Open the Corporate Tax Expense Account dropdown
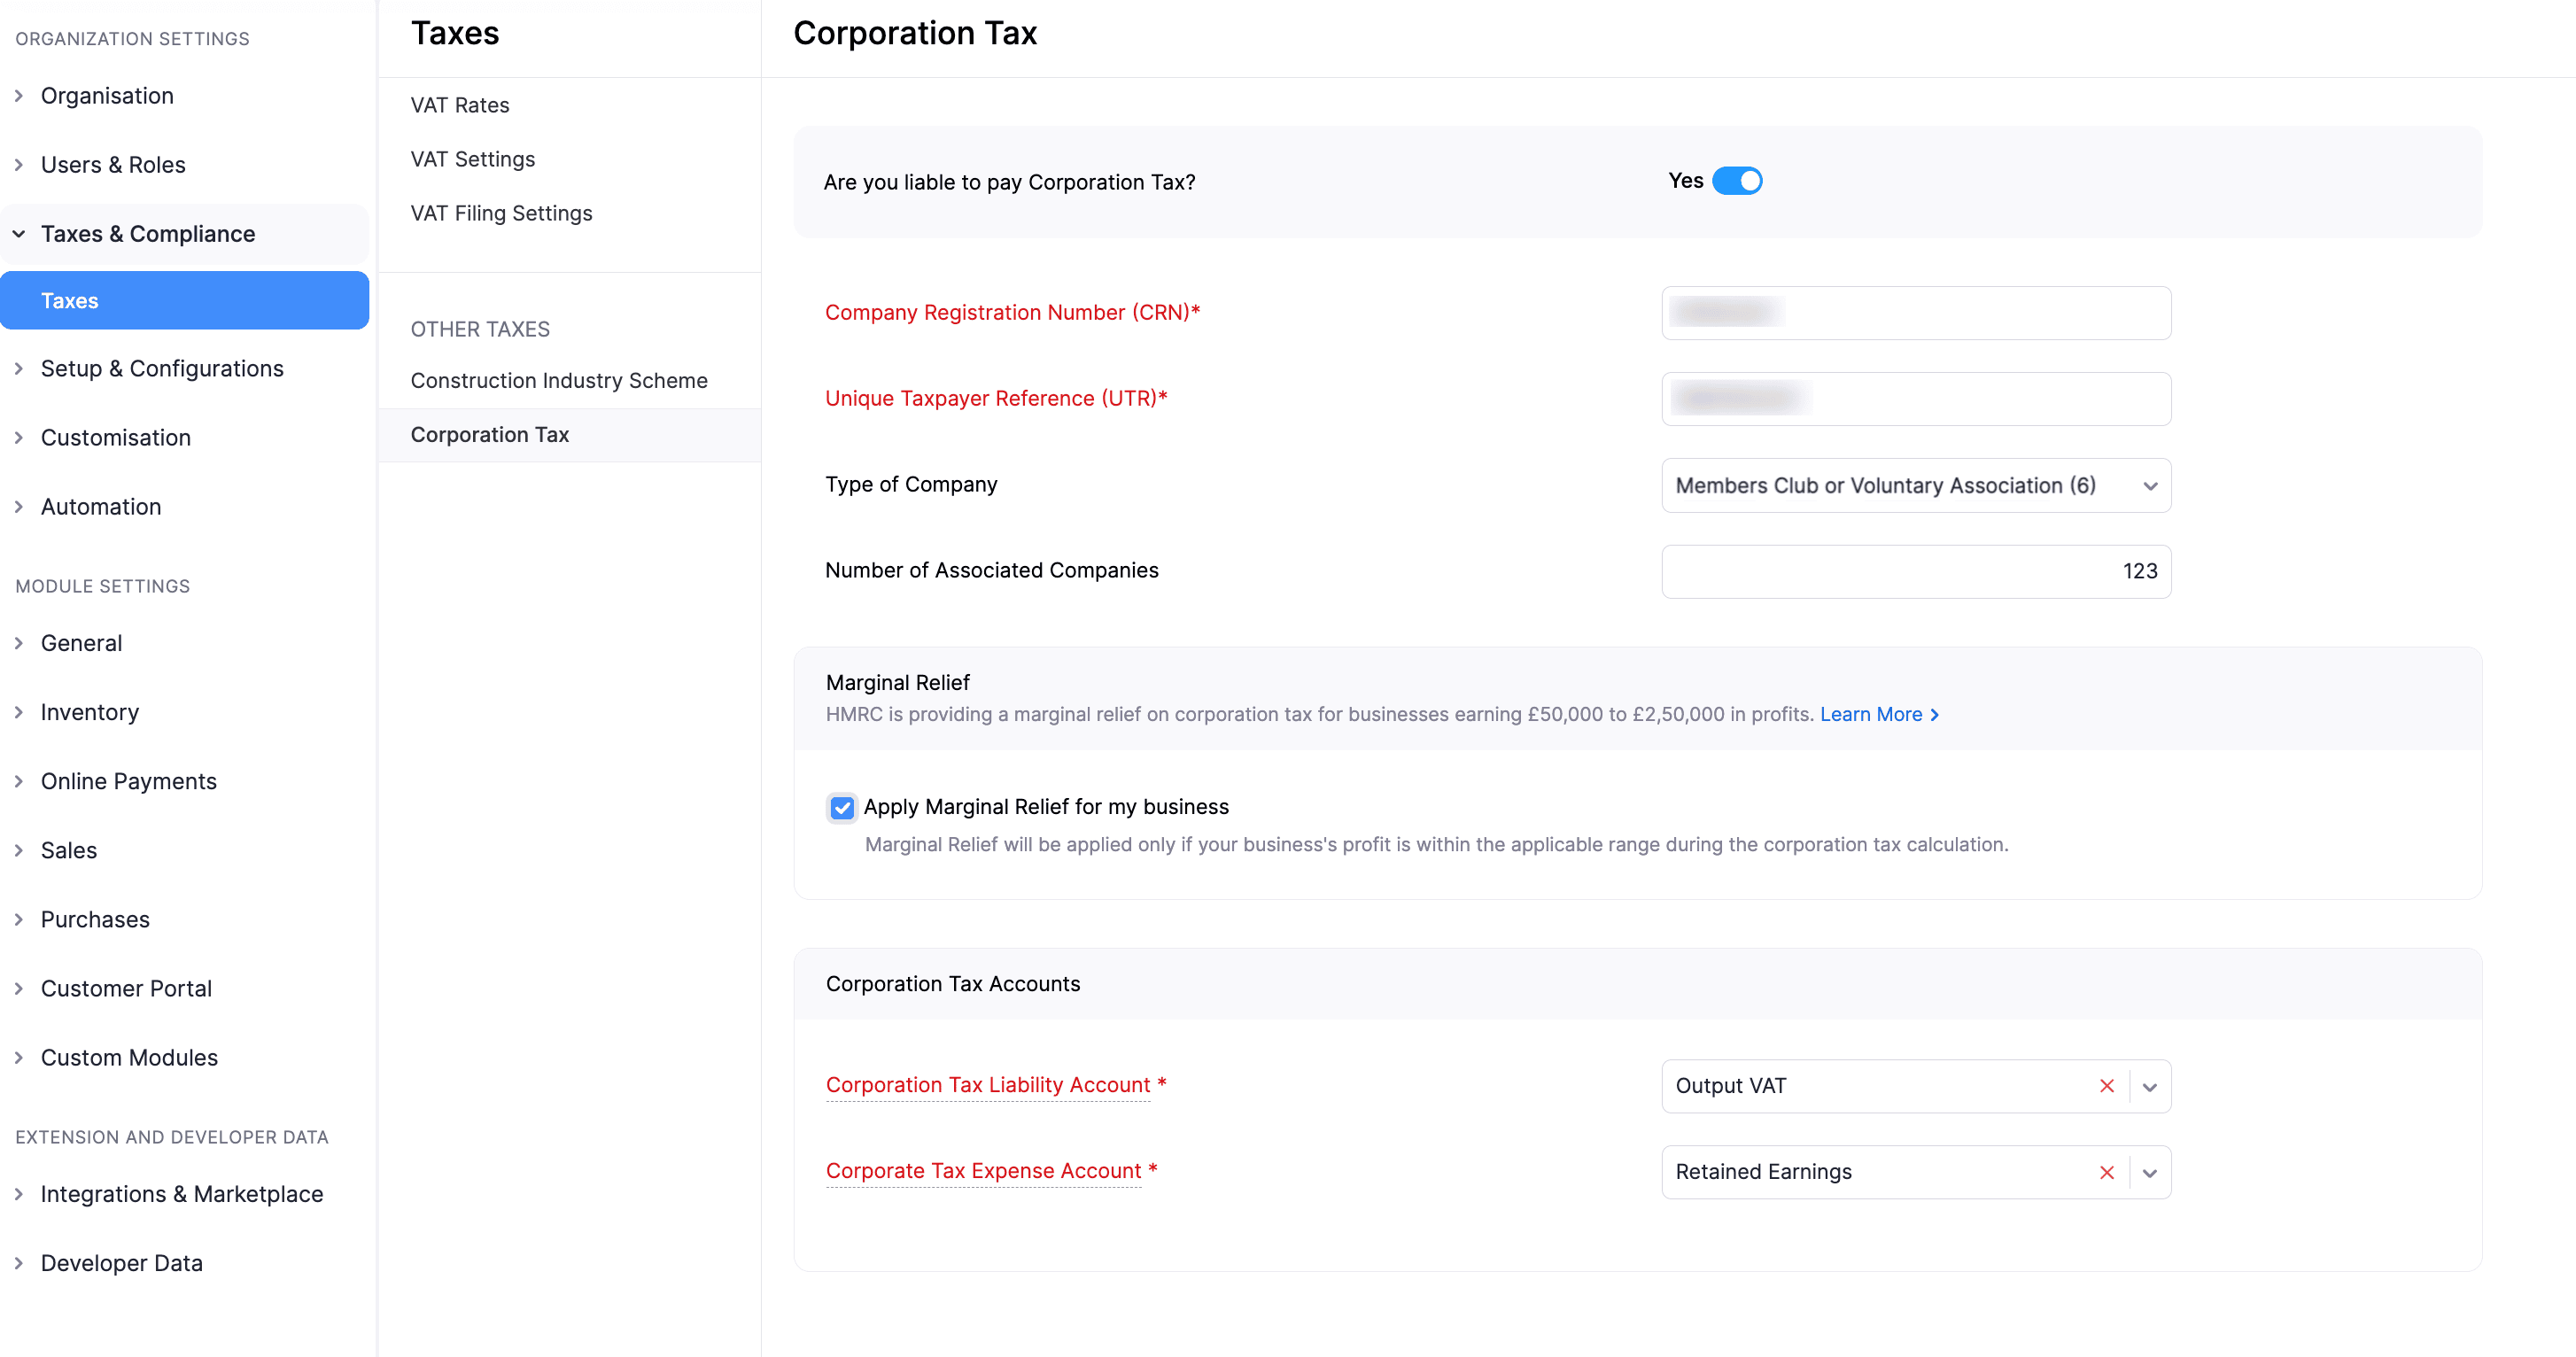2576x1357 pixels. click(x=2150, y=1172)
